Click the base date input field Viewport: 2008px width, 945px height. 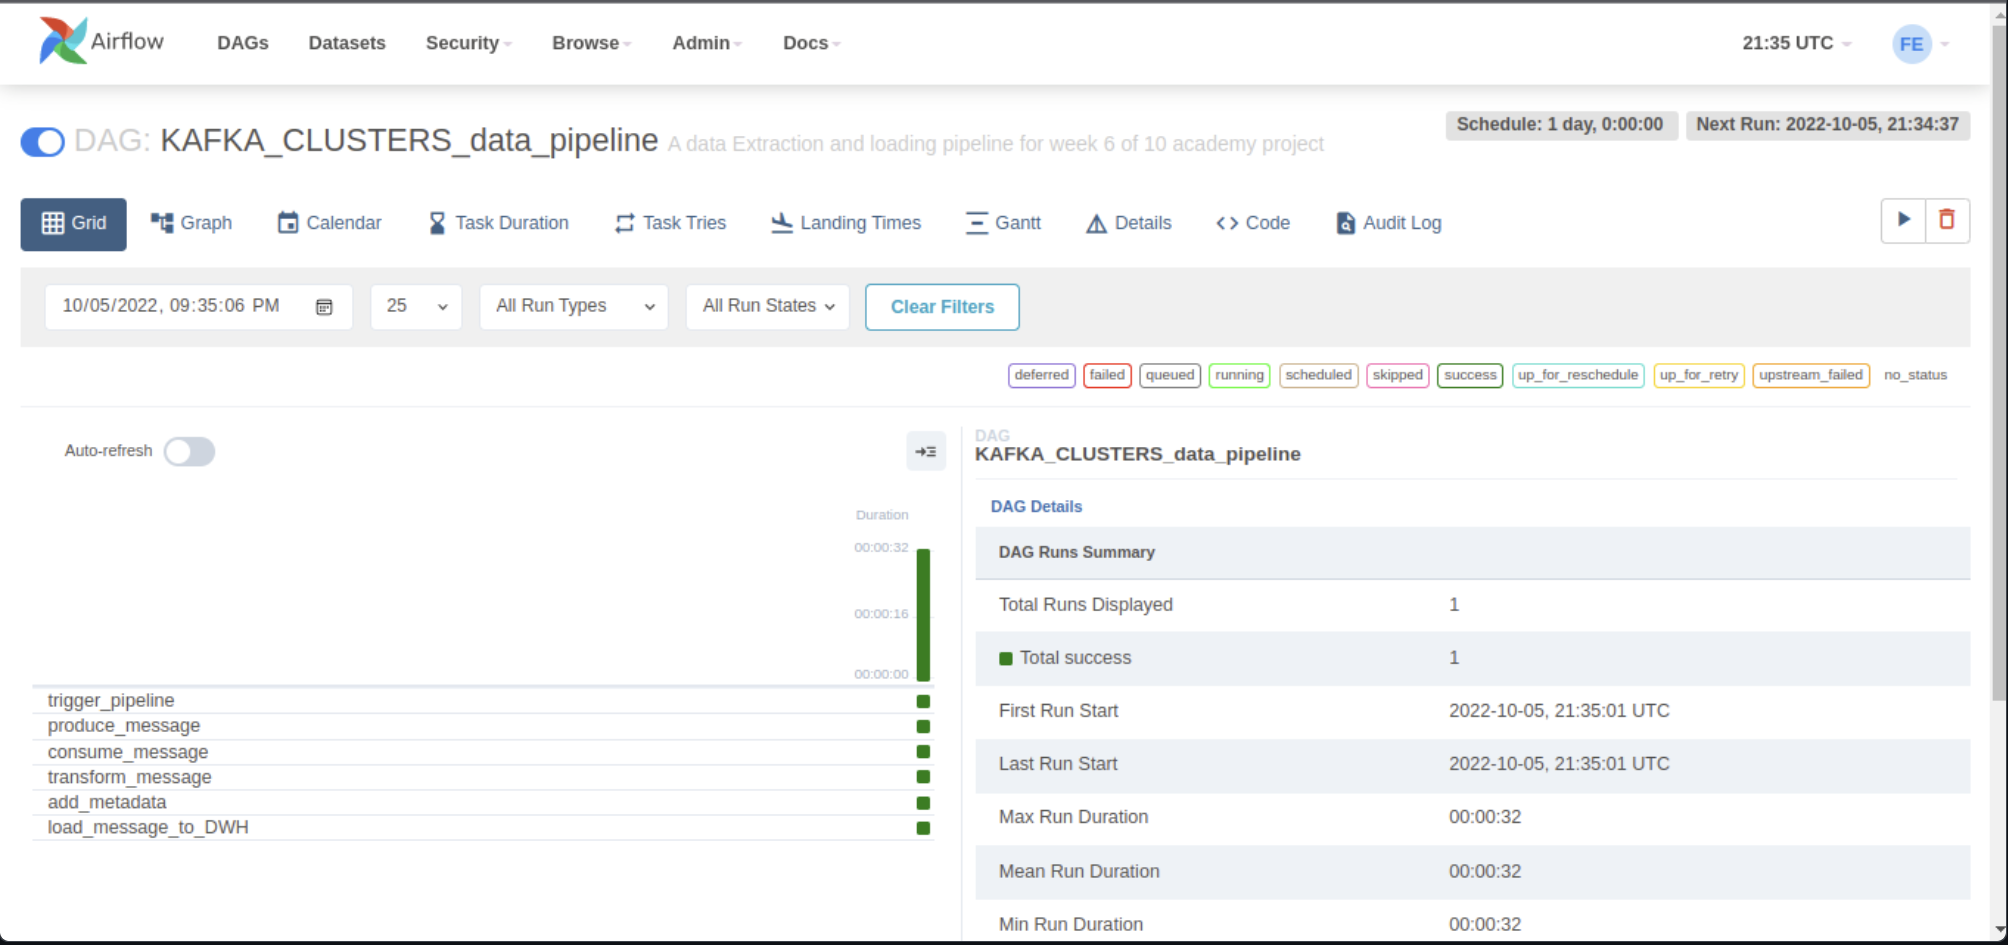click(x=198, y=306)
